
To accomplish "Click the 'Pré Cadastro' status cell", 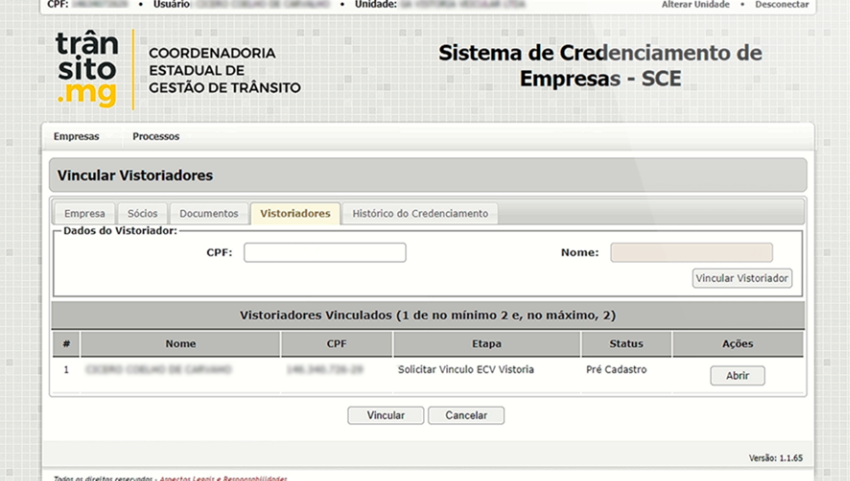I will [x=616, y=369].
